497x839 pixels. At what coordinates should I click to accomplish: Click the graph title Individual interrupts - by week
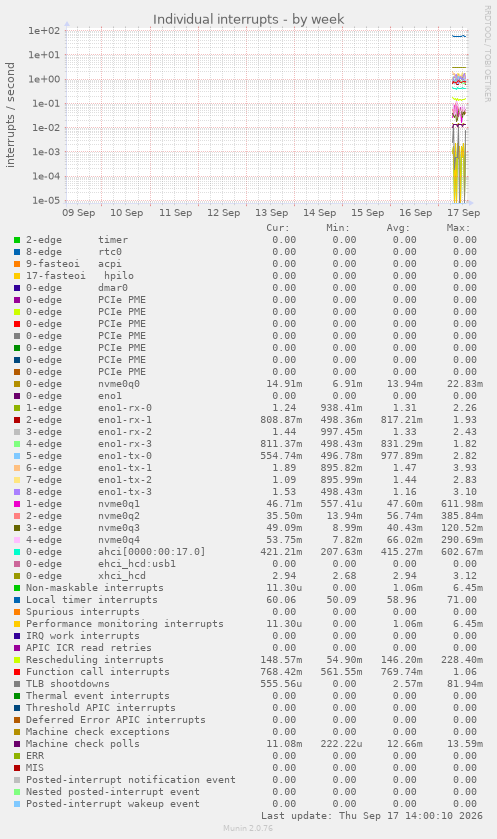248,20
